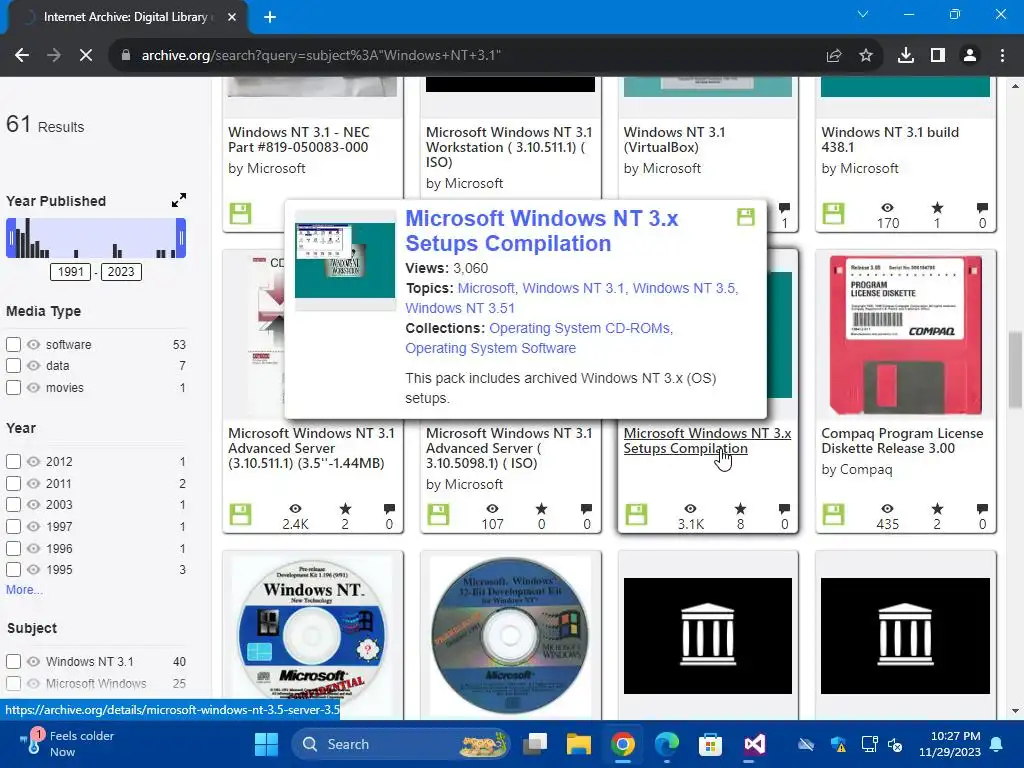
Task: Check the data media type checkbox
Action: coord(13,366)
